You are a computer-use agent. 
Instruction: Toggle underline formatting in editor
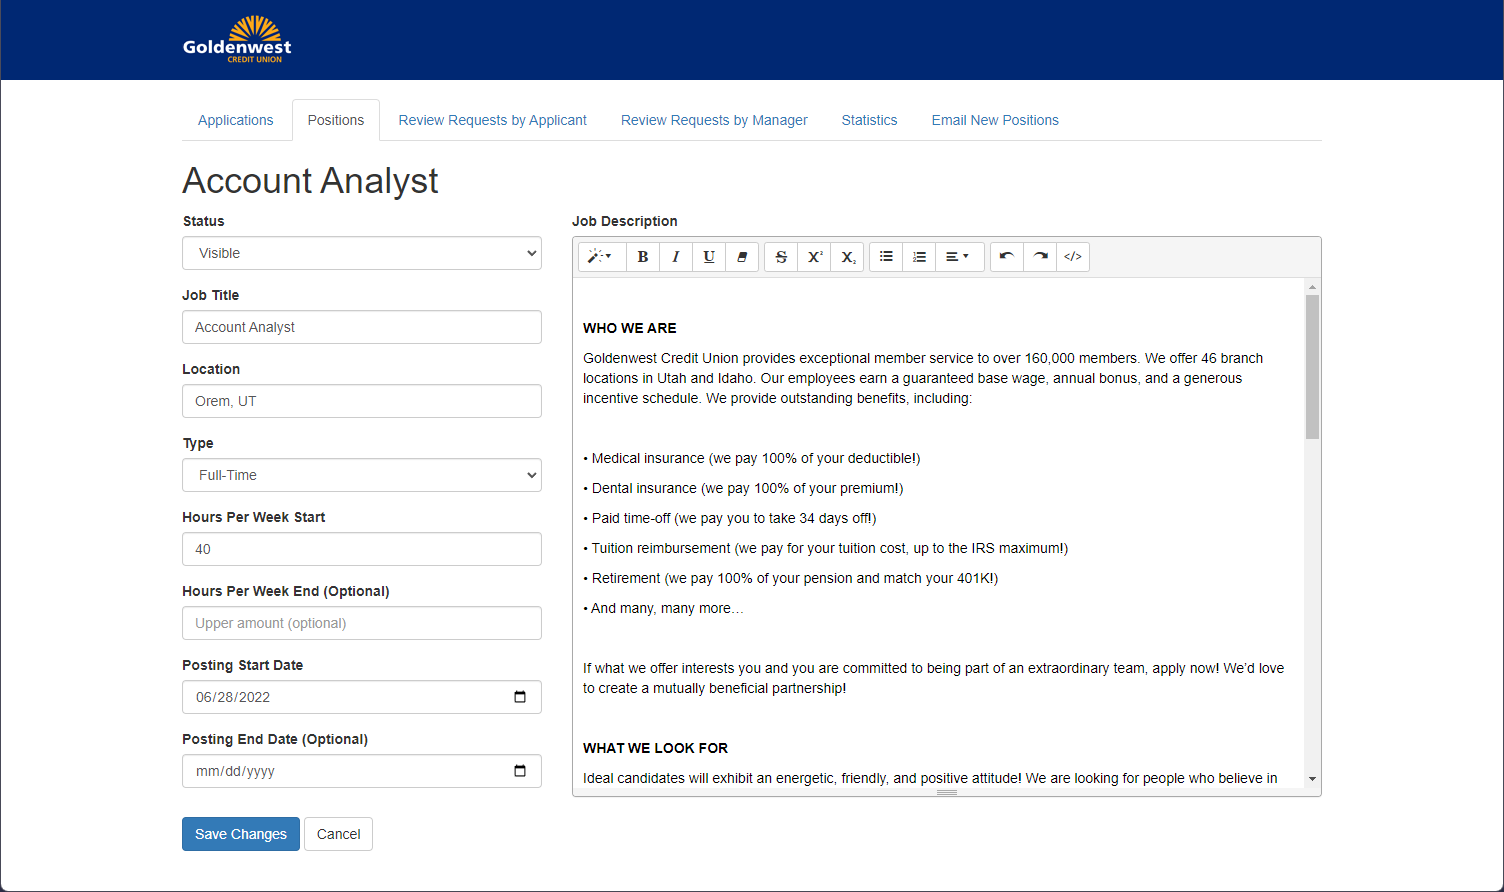[709, 257]
